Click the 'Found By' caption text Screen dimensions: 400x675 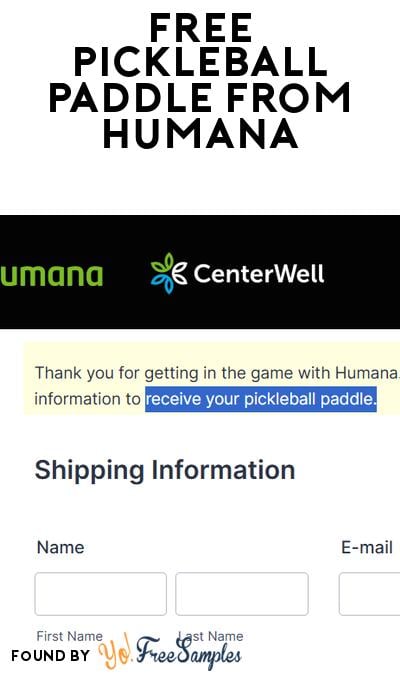(x=51, y=656)
